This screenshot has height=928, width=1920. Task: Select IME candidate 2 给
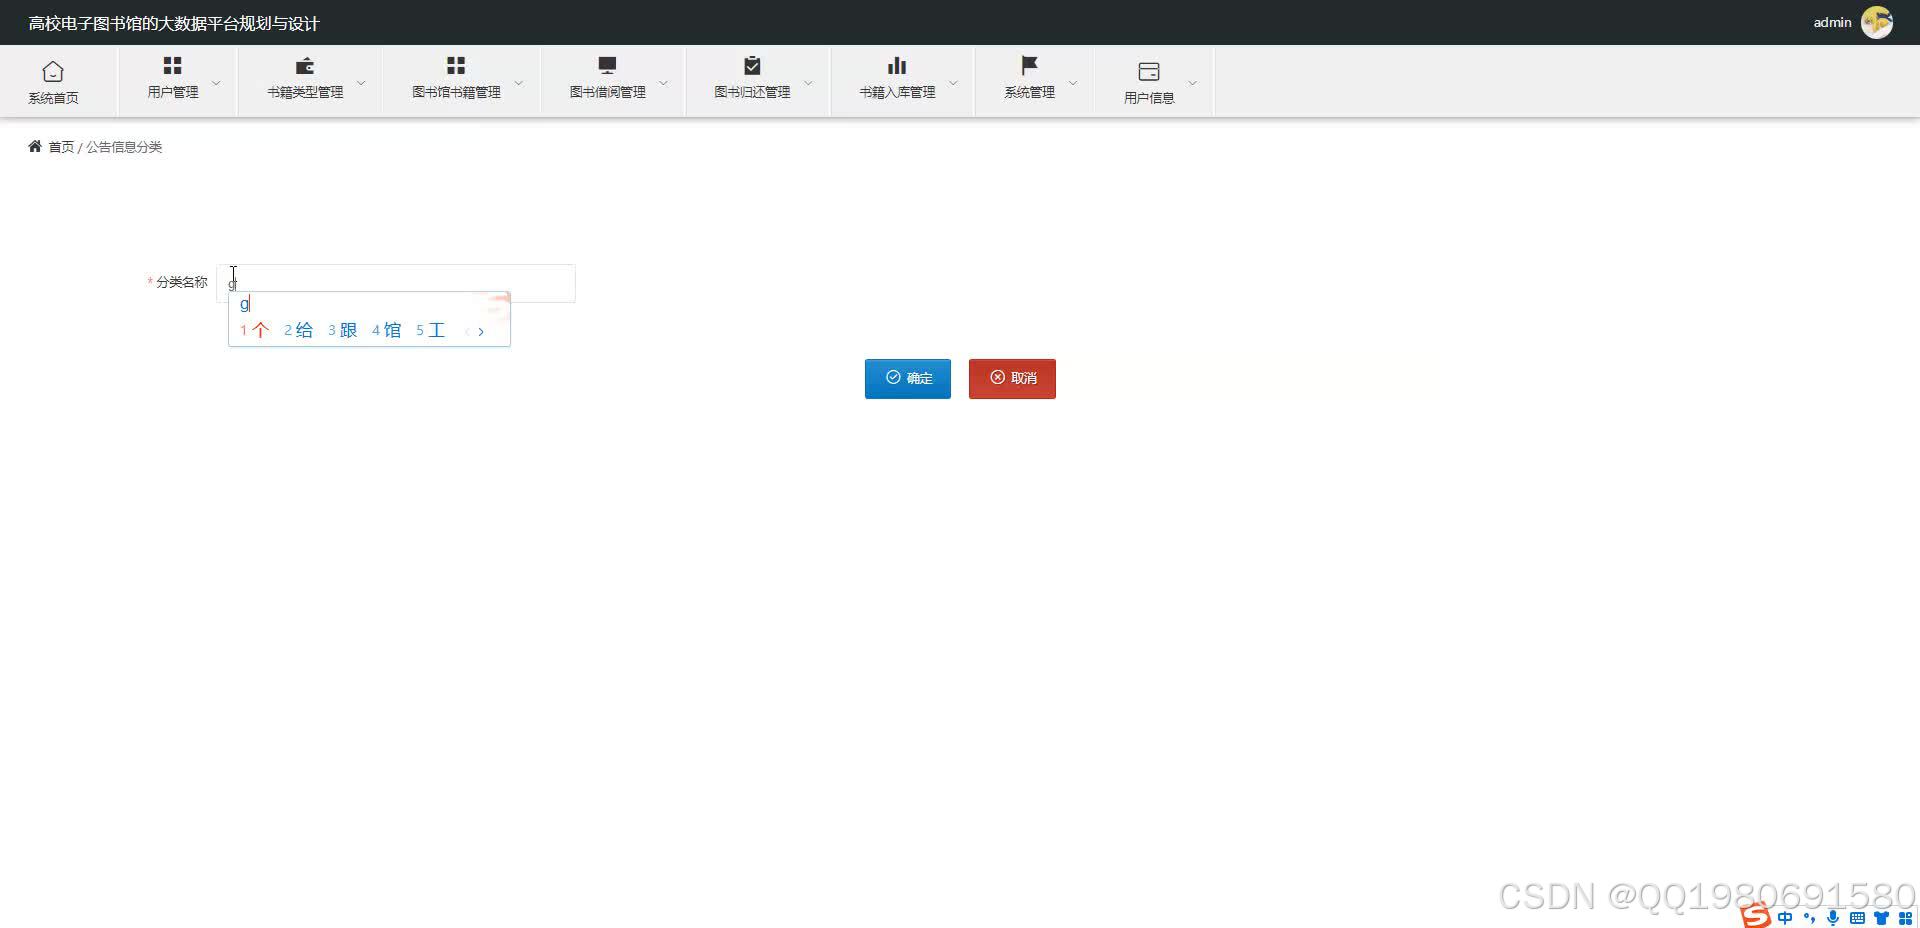[298, 330]
